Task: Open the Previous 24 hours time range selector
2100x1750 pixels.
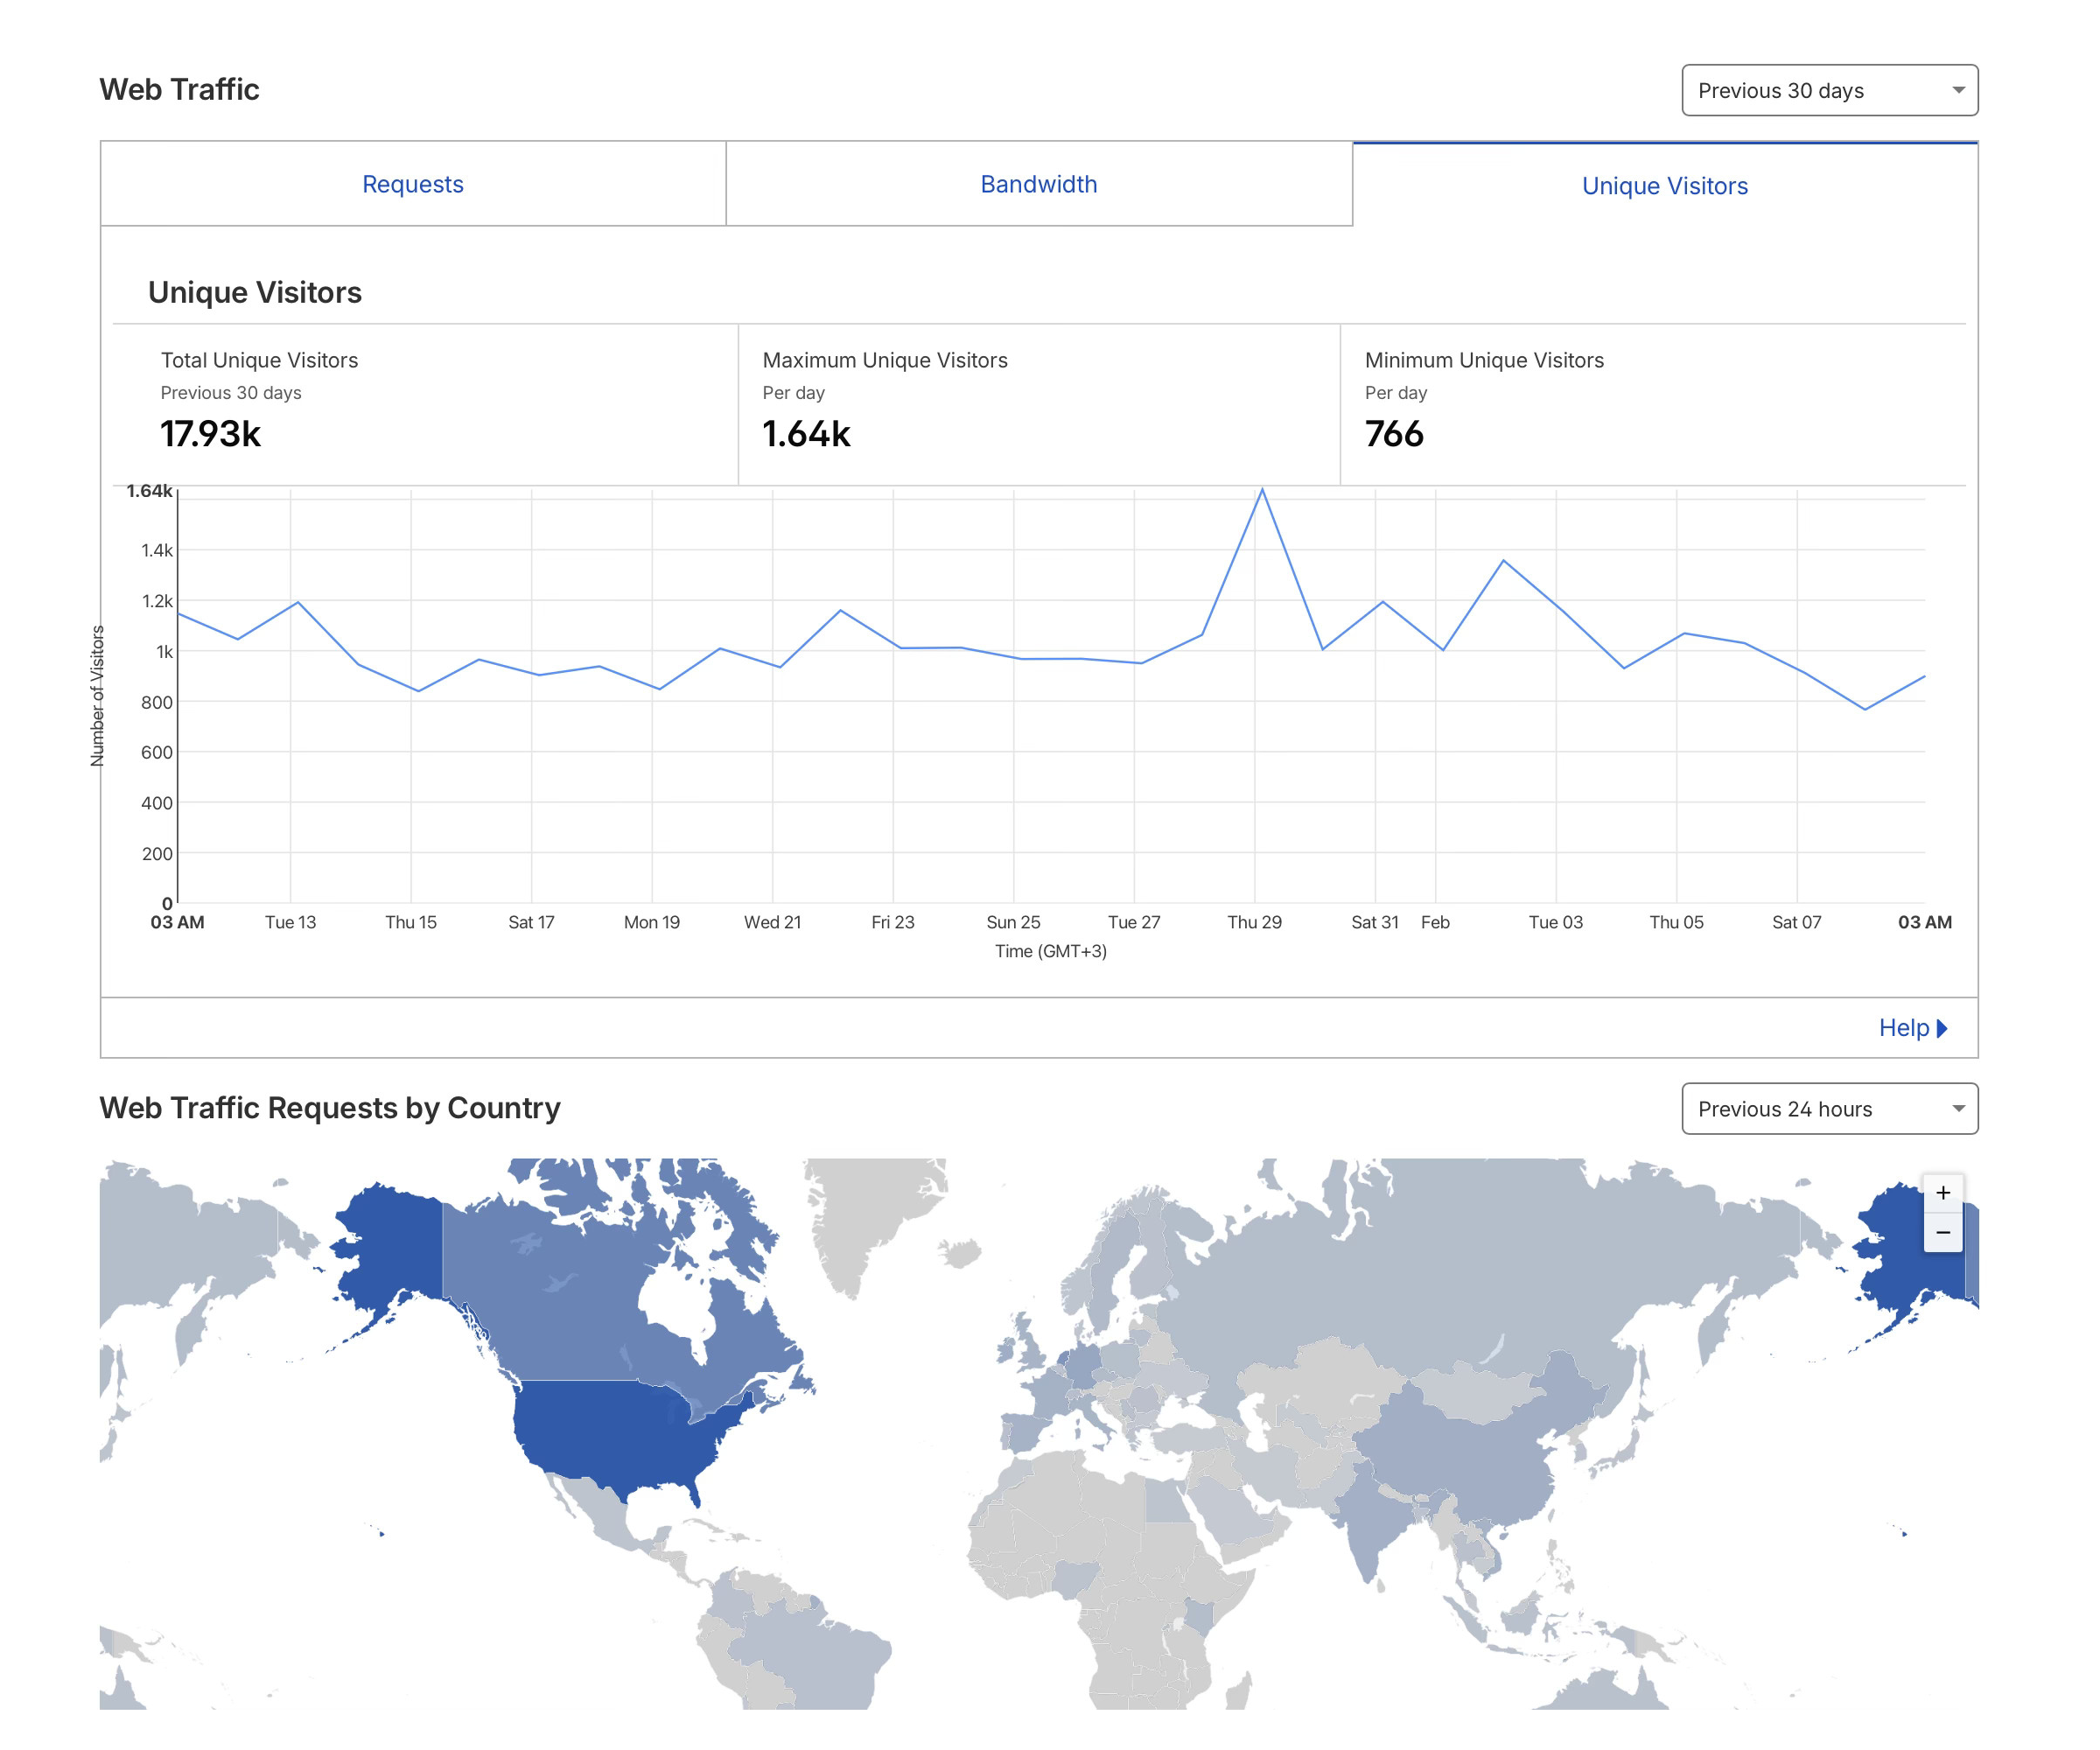Action: point(1830,1108)
